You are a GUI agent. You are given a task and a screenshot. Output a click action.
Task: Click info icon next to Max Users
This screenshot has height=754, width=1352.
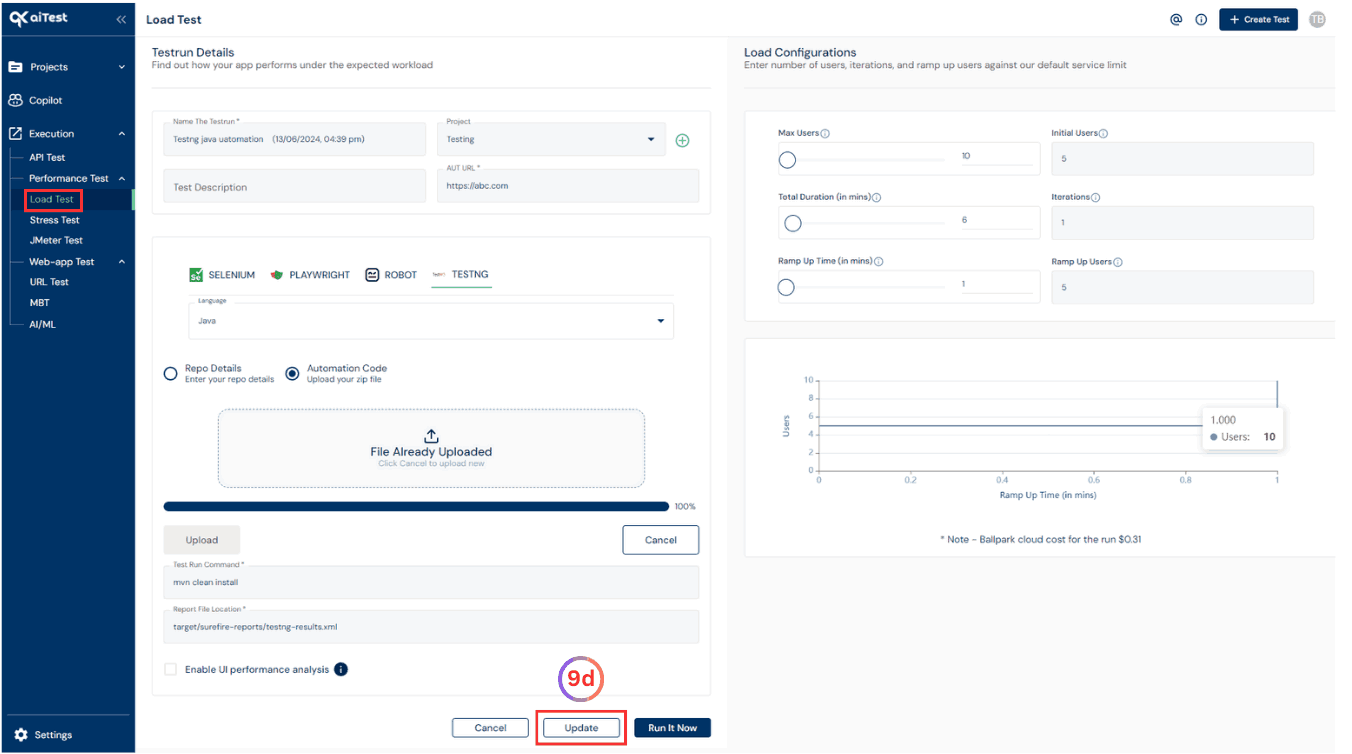825,133
